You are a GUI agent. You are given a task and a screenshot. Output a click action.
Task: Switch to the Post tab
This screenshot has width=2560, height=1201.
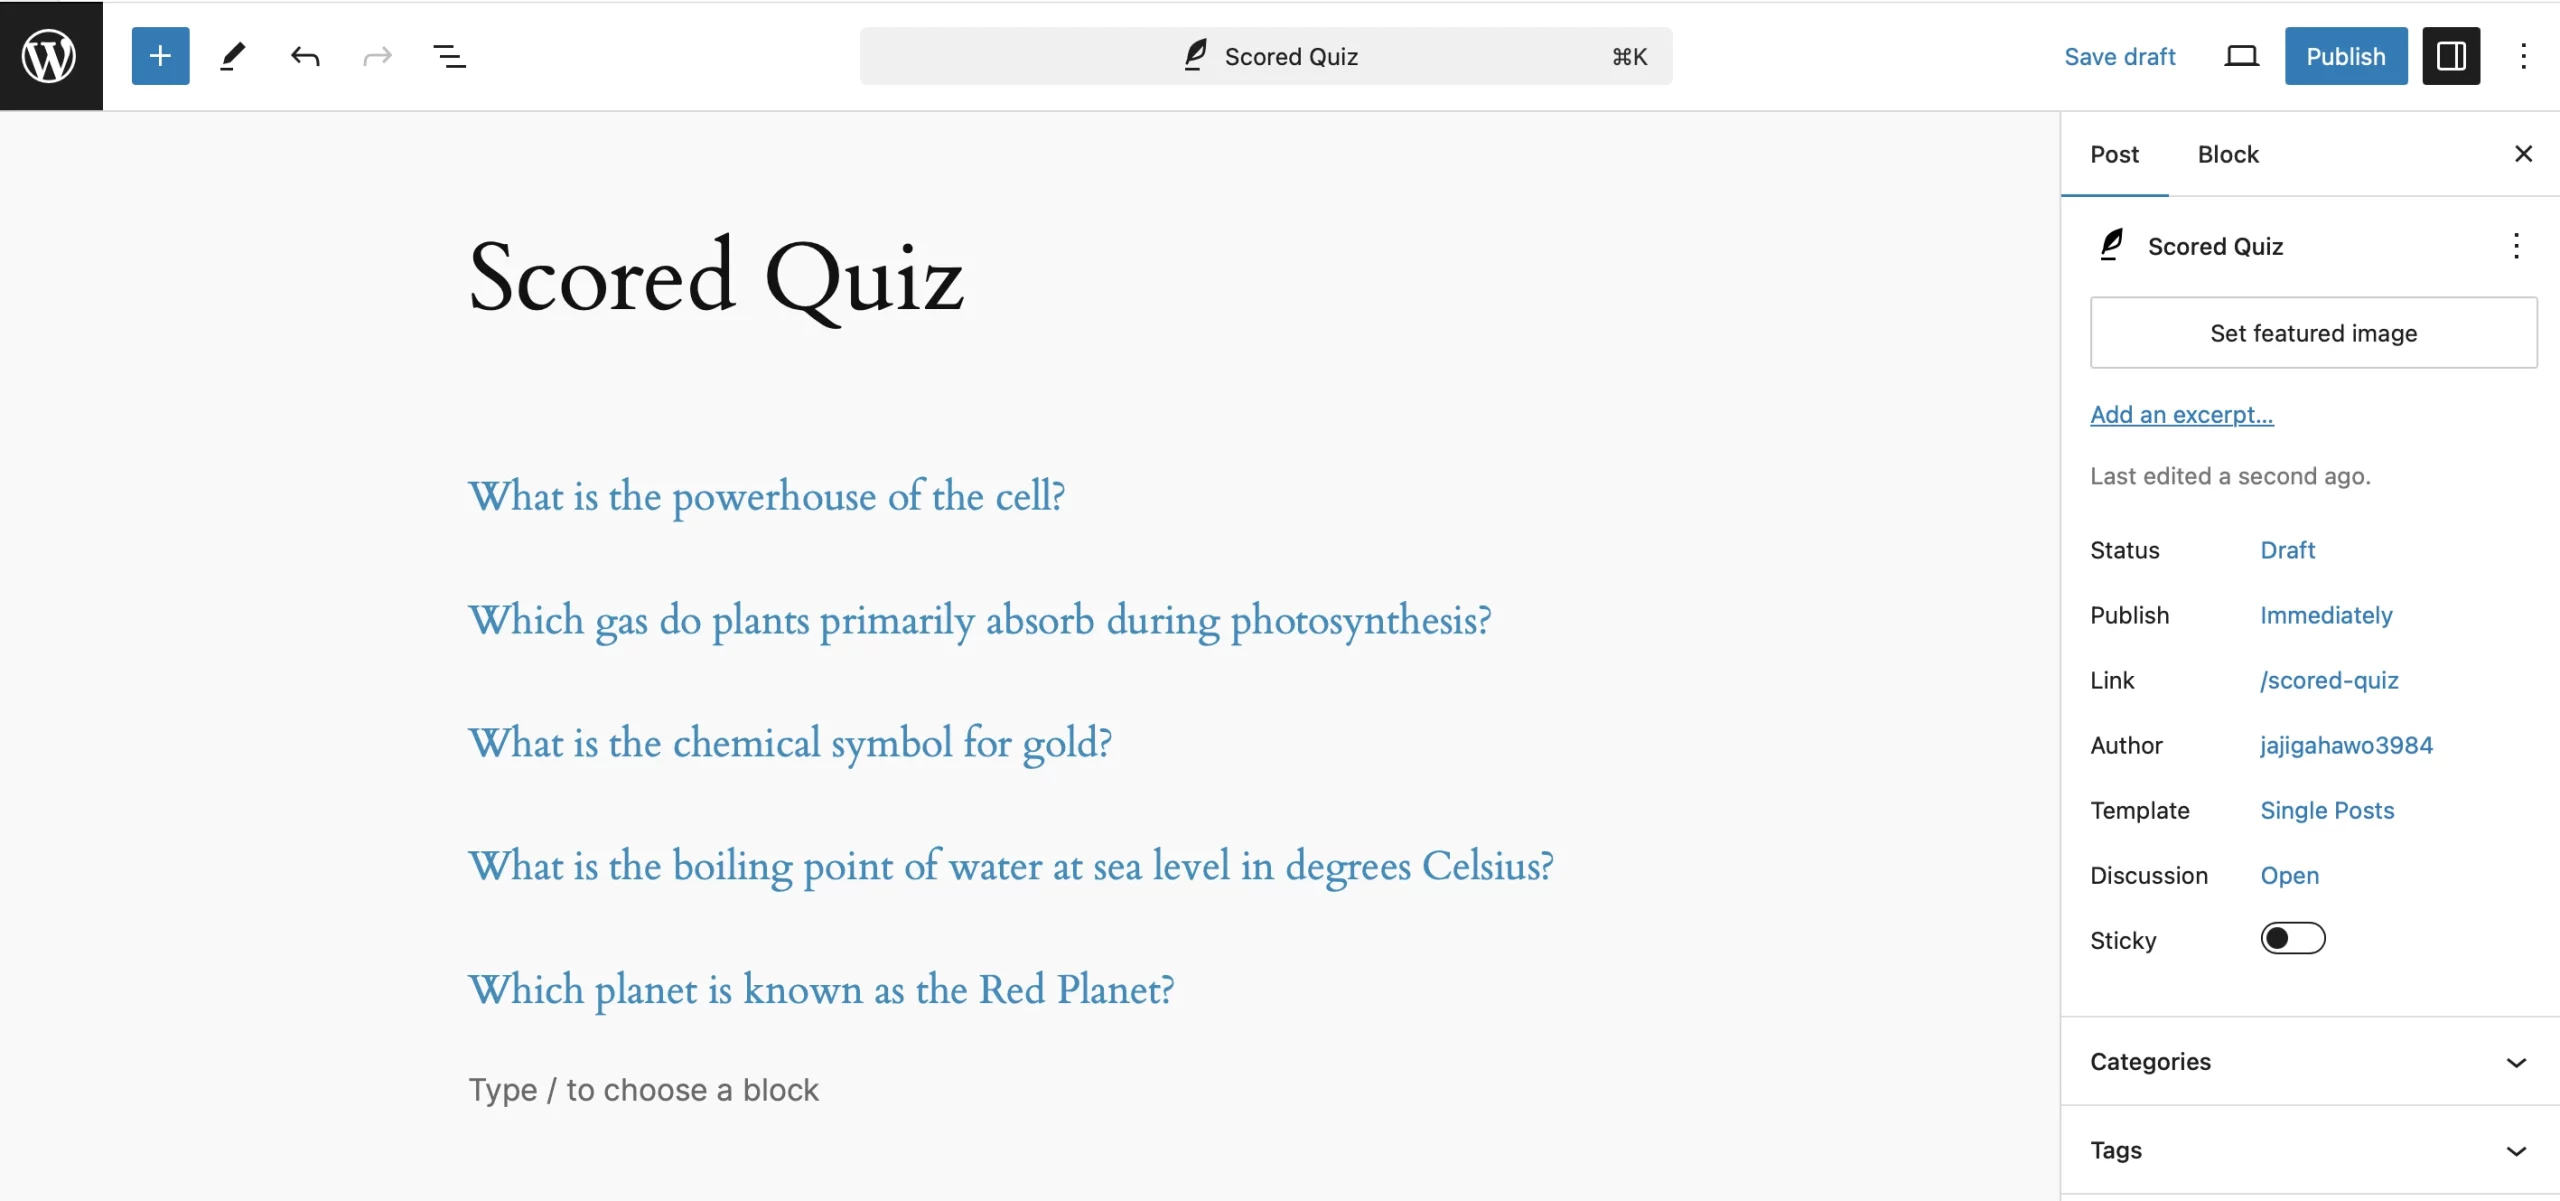(2114, 153)
